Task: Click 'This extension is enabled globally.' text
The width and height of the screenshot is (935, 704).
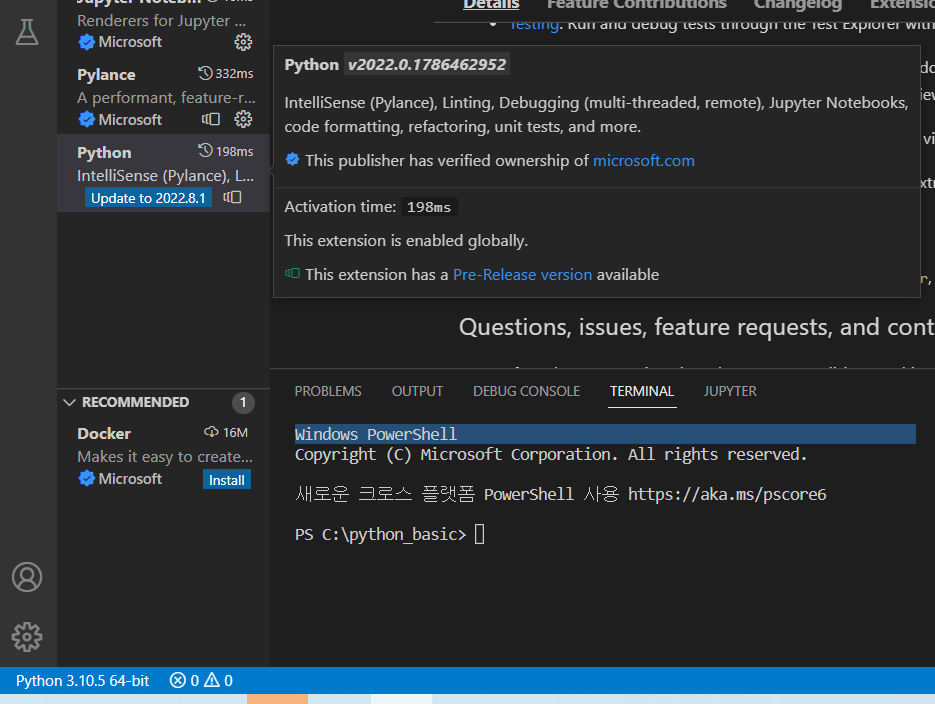Action: (406, 240)
